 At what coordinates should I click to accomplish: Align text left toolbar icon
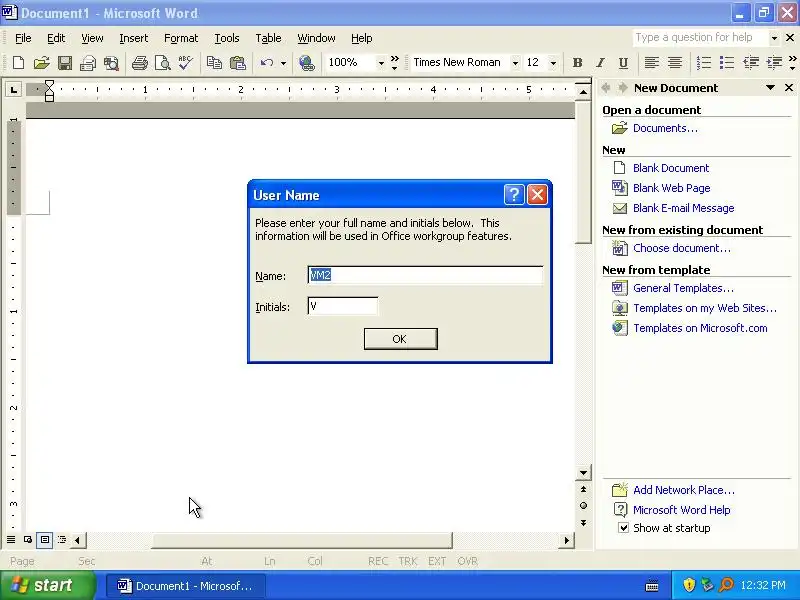pyautogui.click(x=651, y=63)
